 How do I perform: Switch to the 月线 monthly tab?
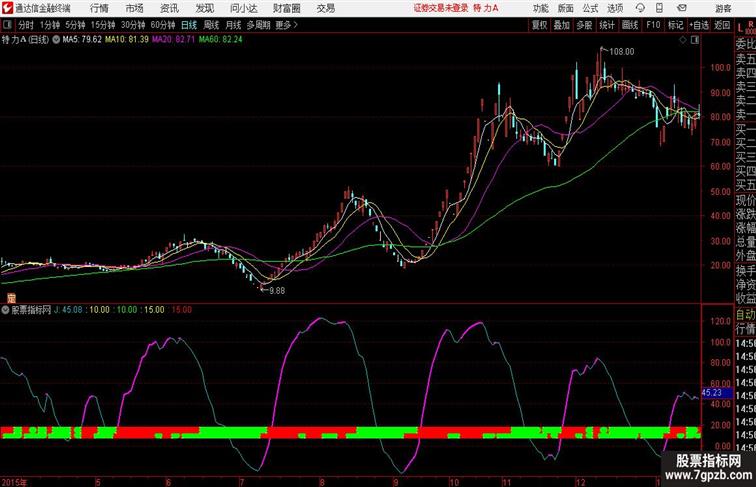[233, 25]
